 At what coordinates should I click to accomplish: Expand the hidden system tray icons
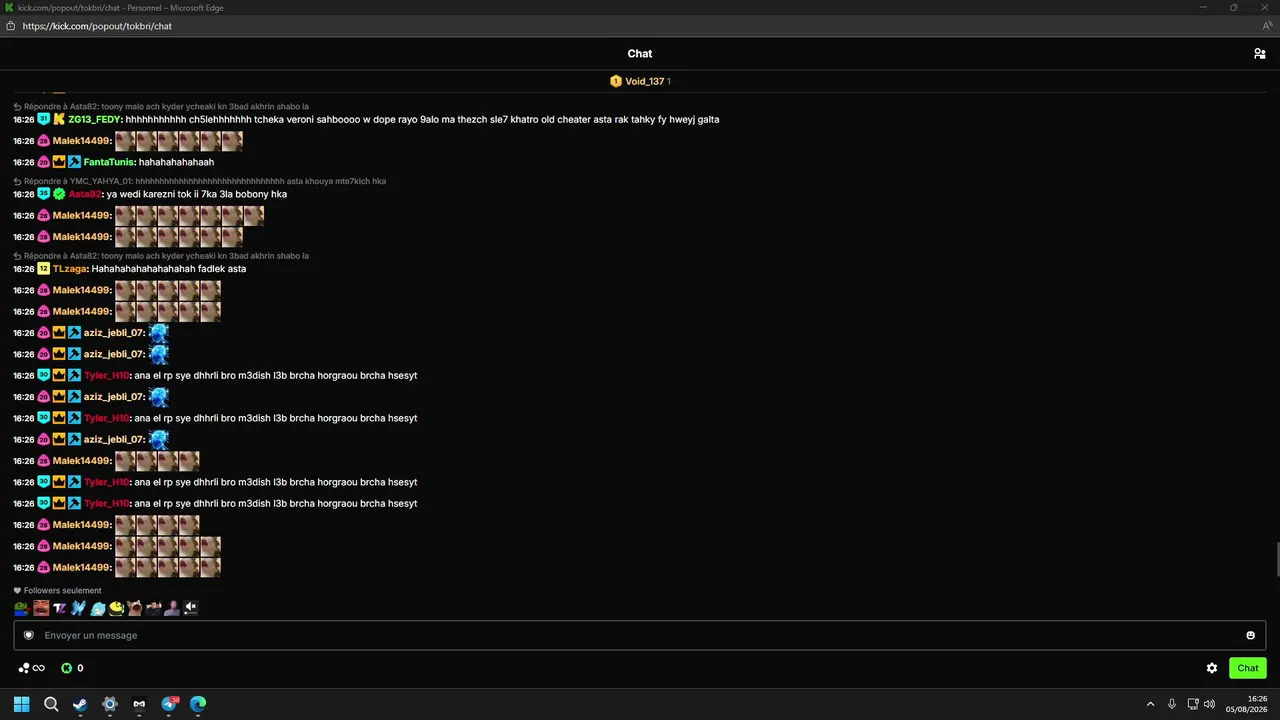click(x=1150, y=704)
